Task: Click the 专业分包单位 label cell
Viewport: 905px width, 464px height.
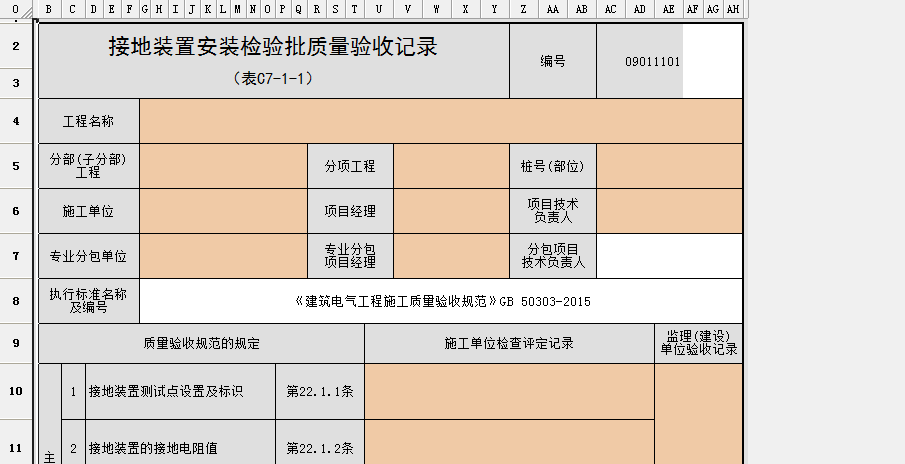Action: (89, 256)
